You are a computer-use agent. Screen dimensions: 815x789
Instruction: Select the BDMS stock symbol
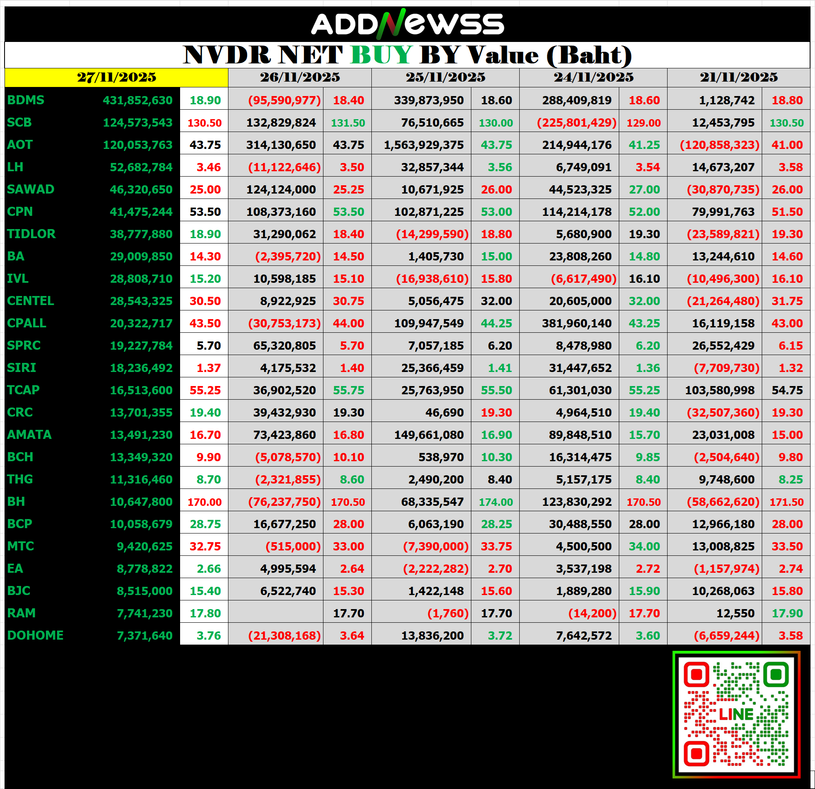pyautogui.click(x=25, y=100)
